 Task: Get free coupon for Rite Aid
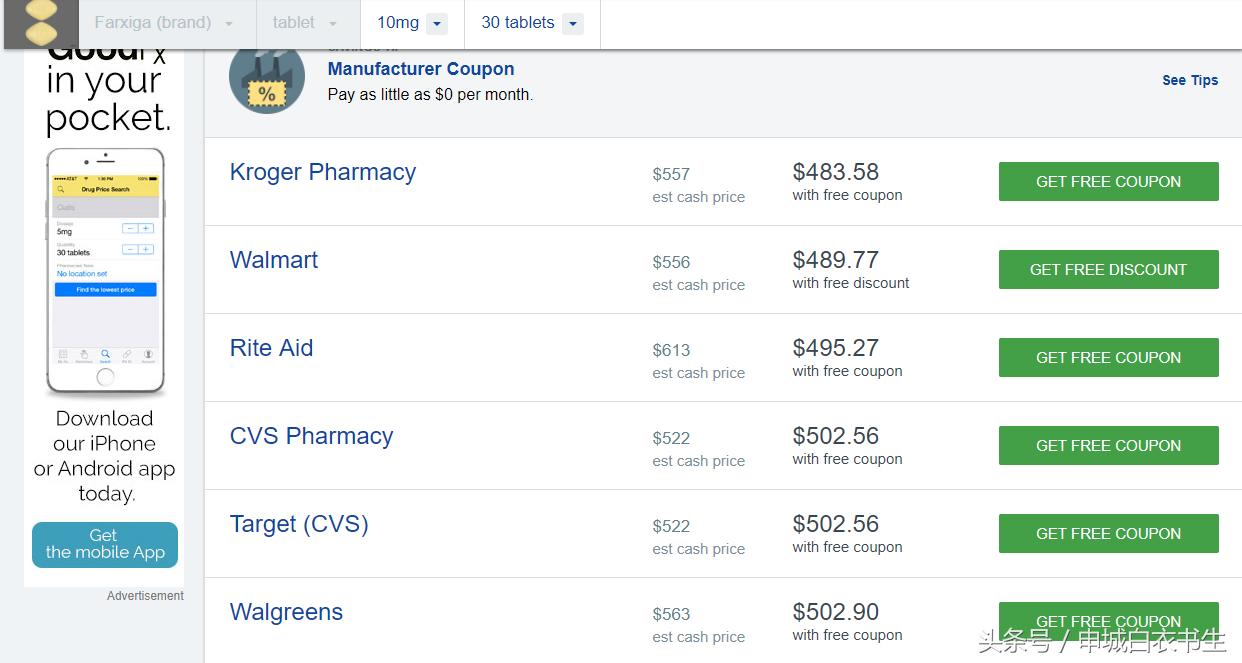(1108, 358)
